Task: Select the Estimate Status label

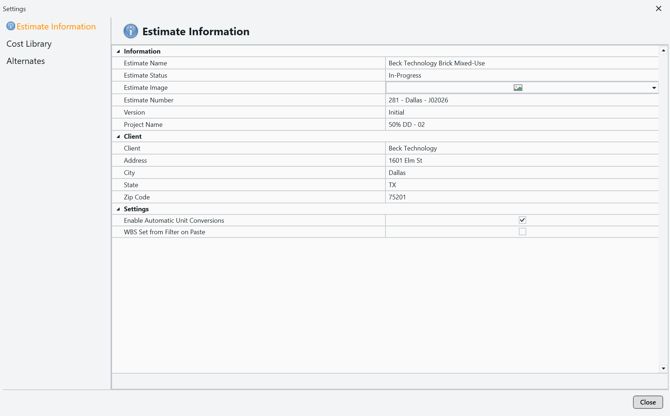Action: click(145, 75)
